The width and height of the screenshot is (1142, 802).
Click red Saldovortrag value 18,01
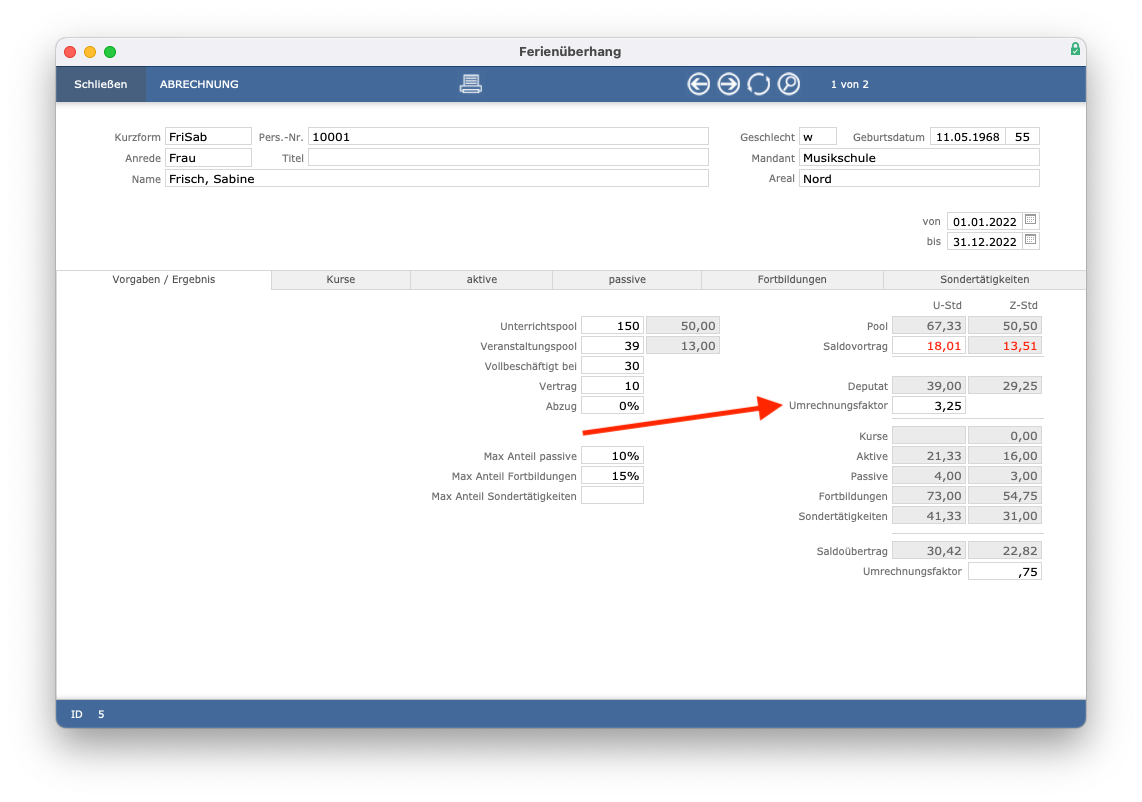929,346
